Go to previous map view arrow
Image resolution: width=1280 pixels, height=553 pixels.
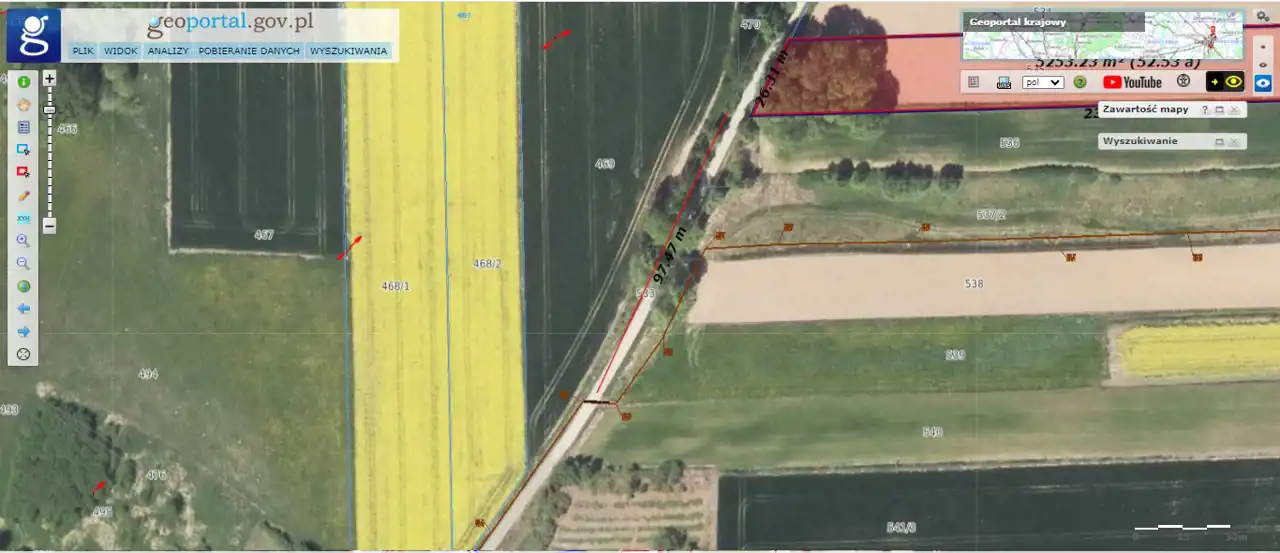coord(23,309)
